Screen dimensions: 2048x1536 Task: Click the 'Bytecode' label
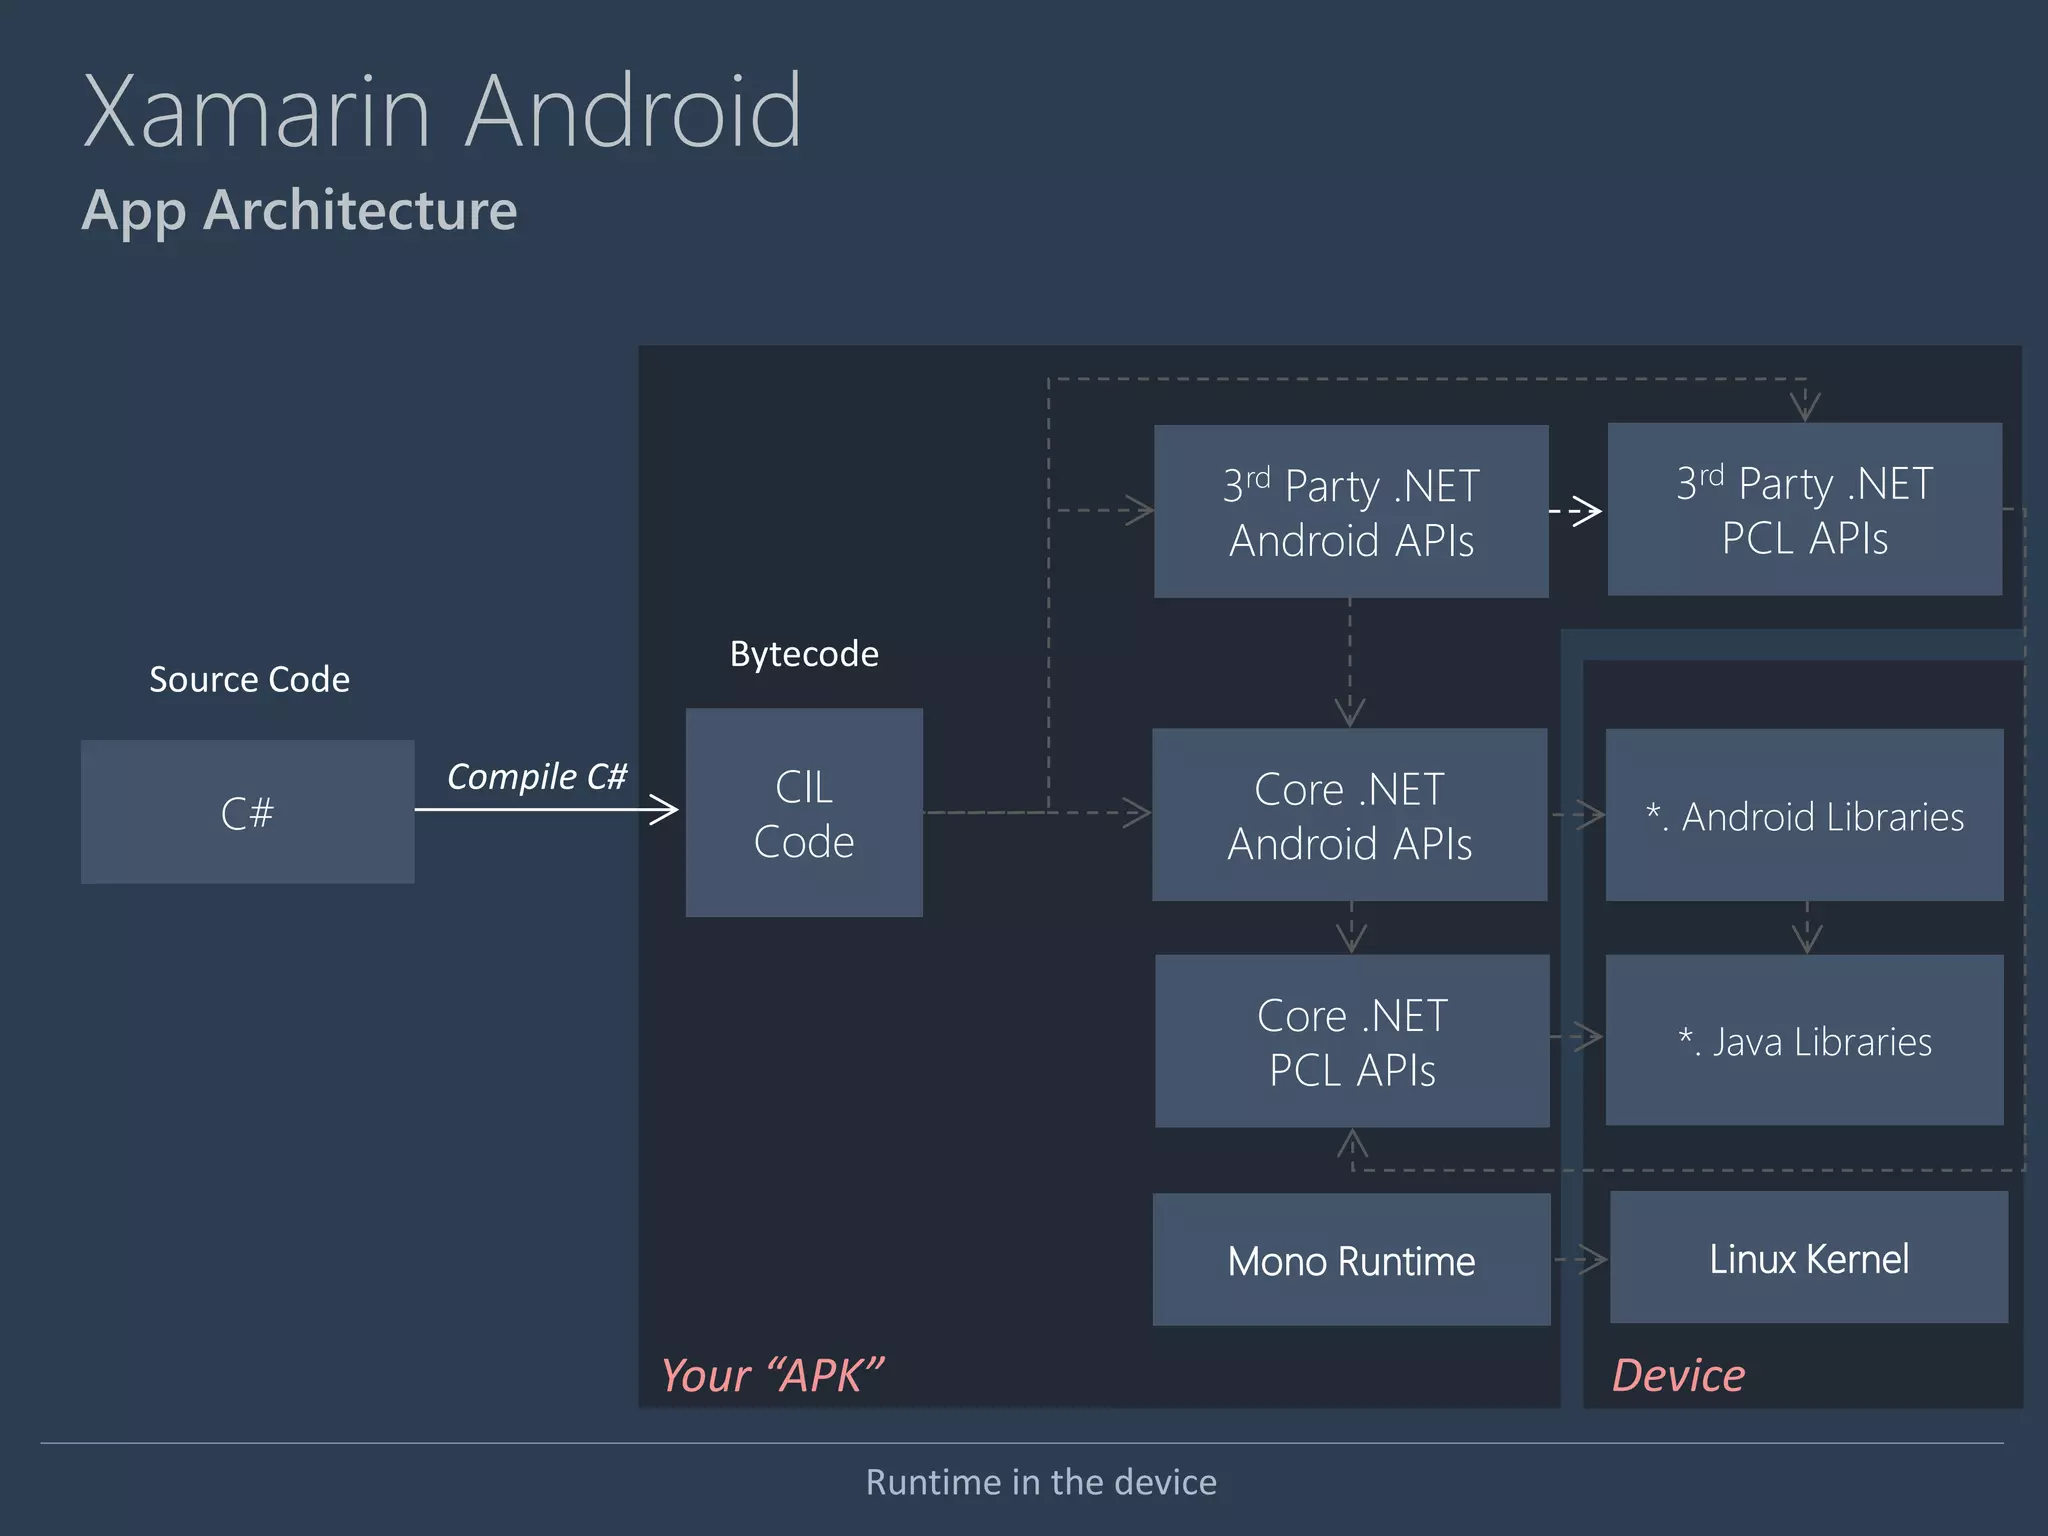point(804,654)
